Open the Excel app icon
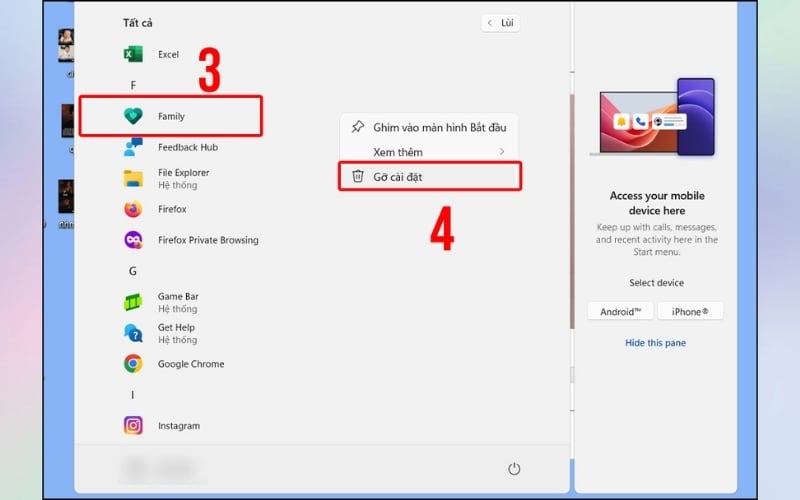800x500 pixels. pos(133,54)
